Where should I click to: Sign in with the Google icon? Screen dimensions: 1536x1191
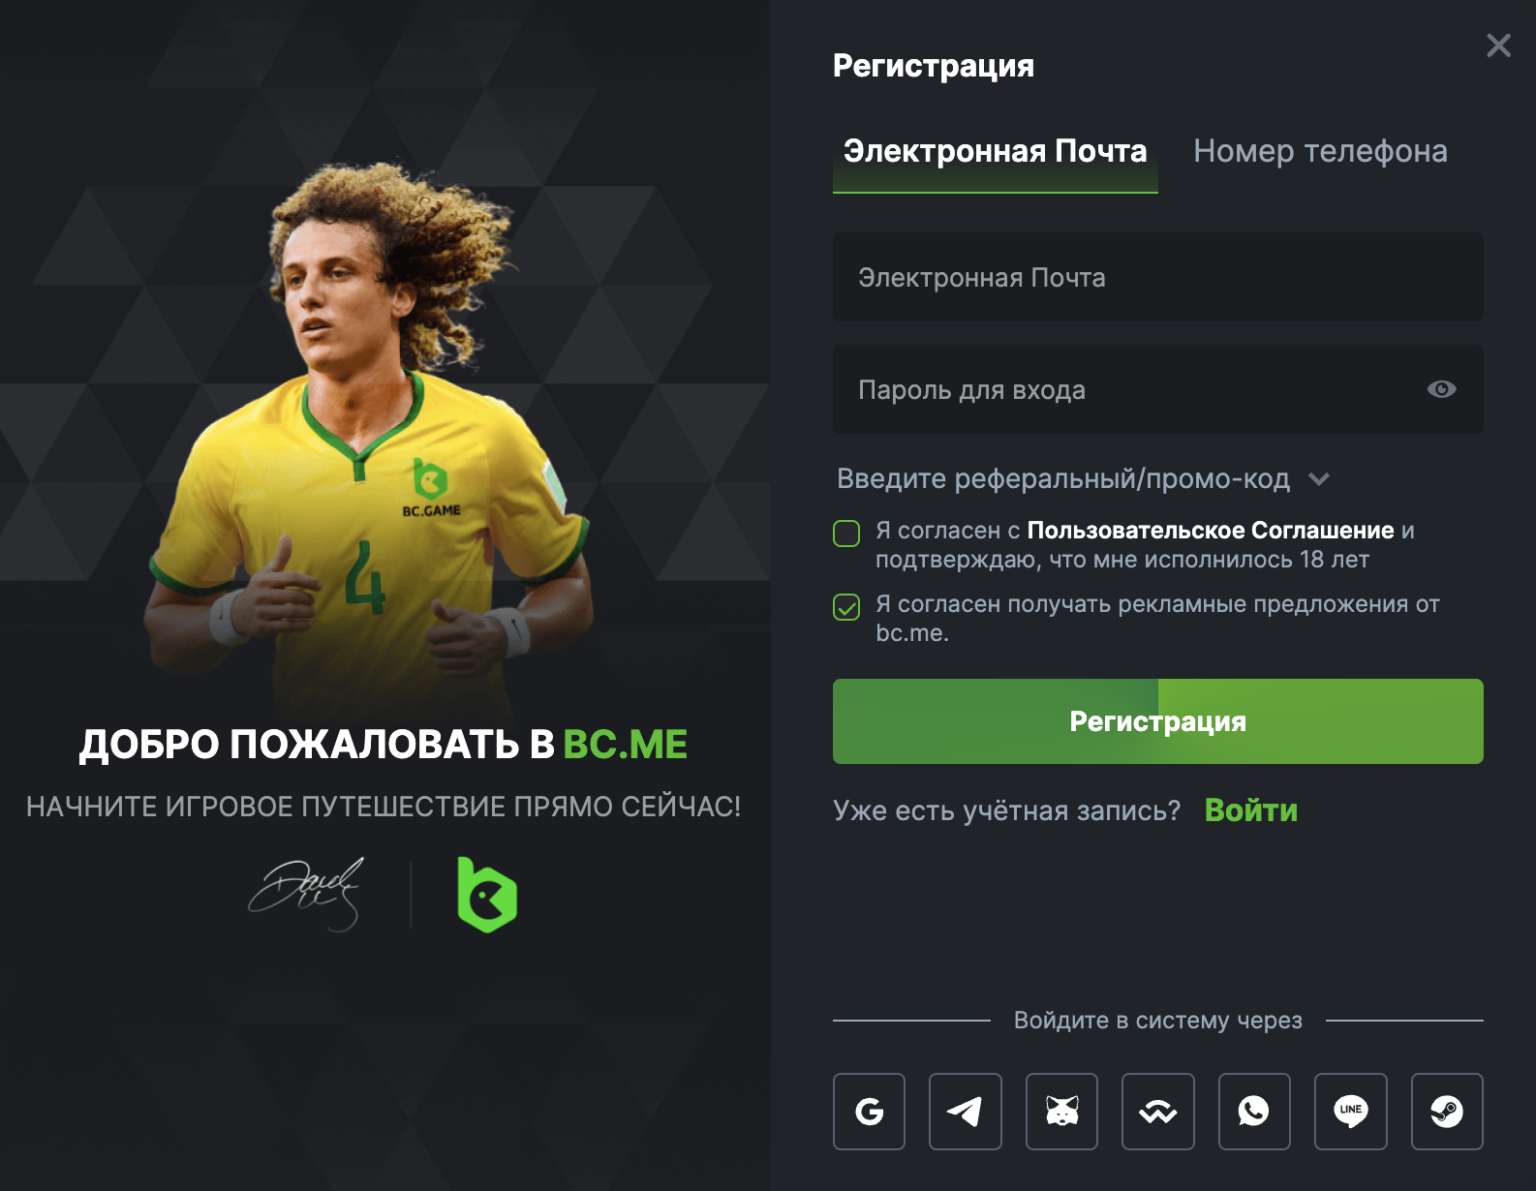coord(869,1111)
